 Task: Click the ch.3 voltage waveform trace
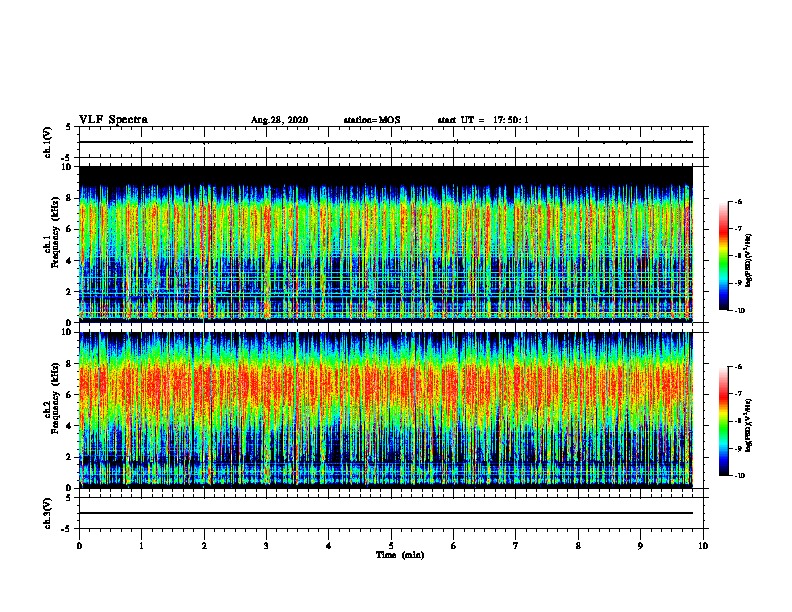pos(386,513)
